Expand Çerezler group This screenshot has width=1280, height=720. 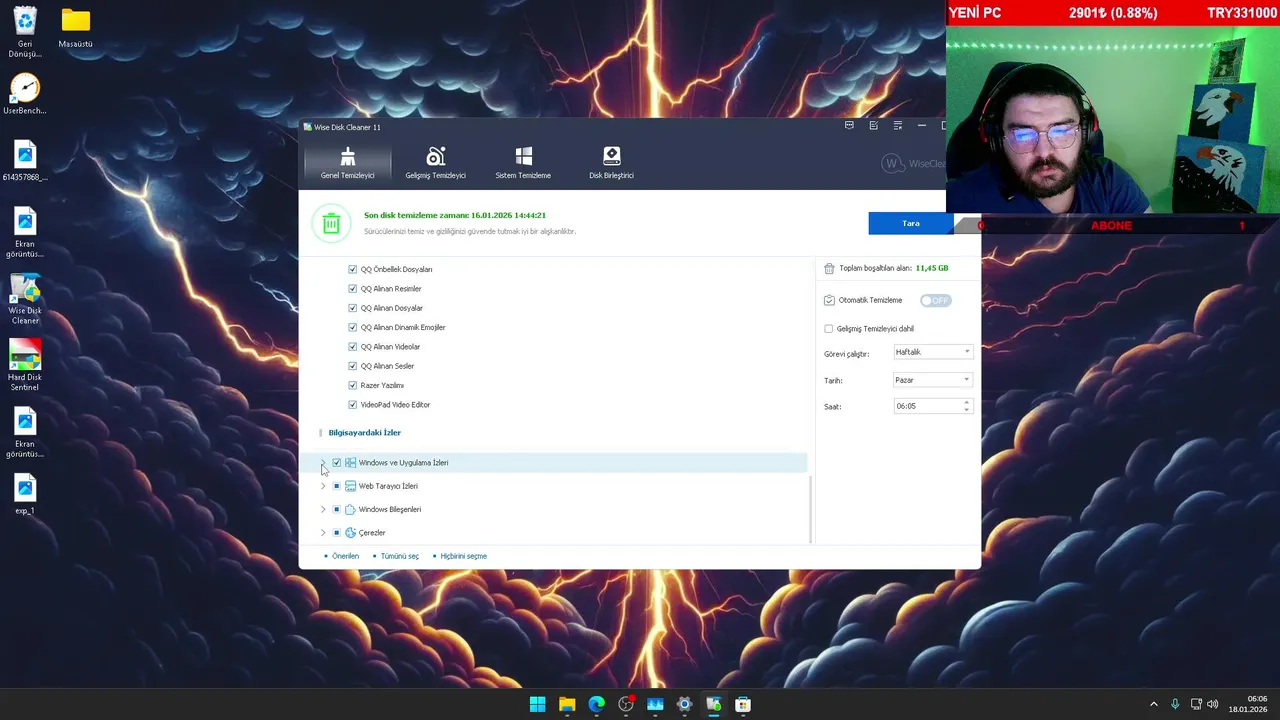pos(323,533)
